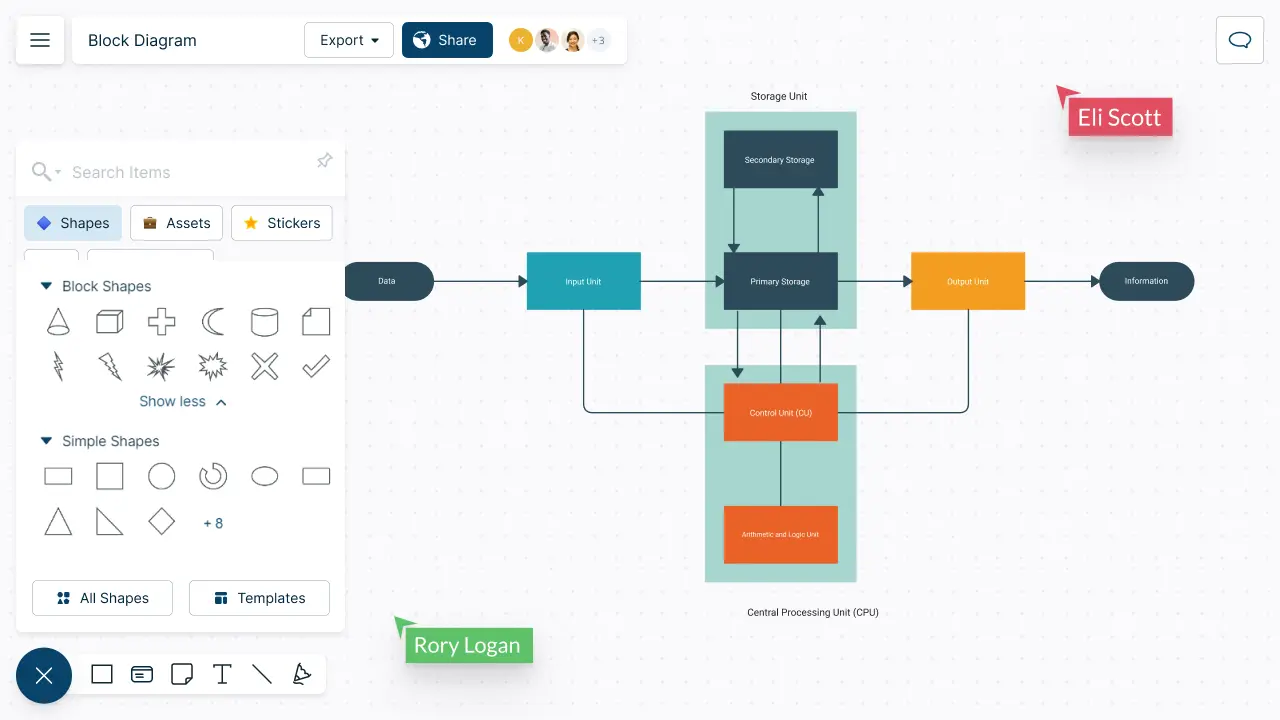Click the Share button
Screen dimensions: 1280x720
[x=446, y=40]
